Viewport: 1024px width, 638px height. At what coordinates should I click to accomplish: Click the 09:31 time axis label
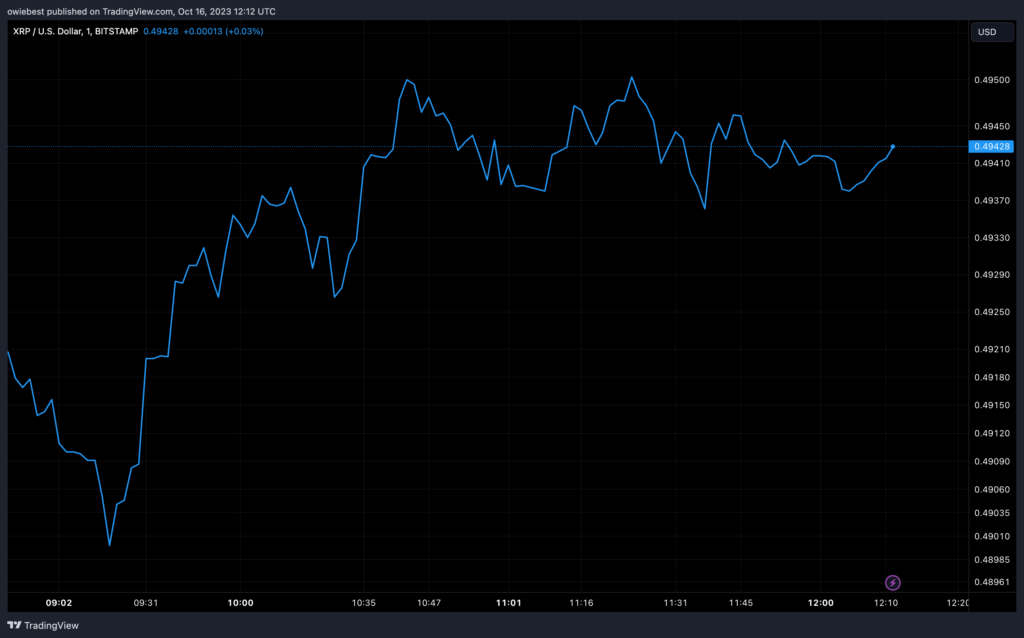pos(146,603)
